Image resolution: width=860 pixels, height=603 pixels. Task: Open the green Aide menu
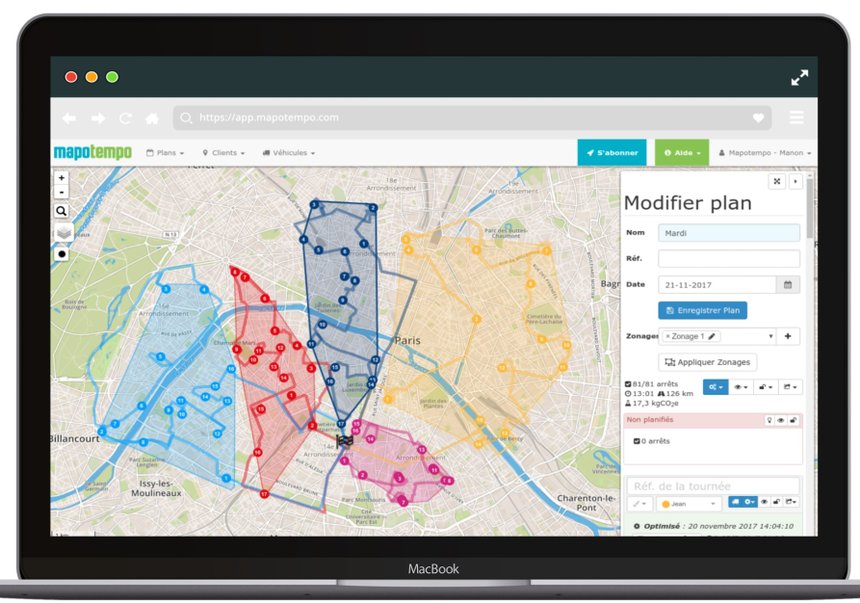coord(682,153)
